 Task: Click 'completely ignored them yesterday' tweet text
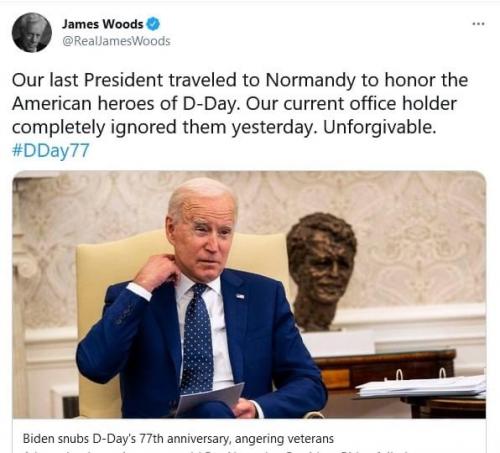163,127
